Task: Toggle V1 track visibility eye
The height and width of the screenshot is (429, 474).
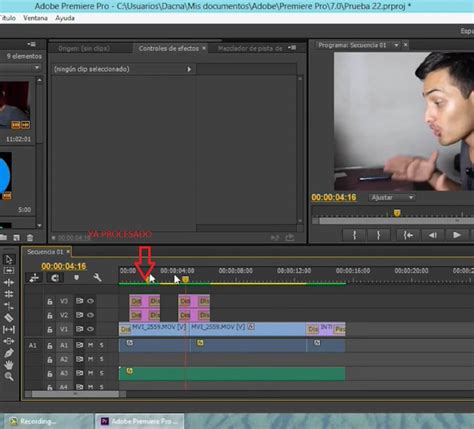Action: coord(90,329)
